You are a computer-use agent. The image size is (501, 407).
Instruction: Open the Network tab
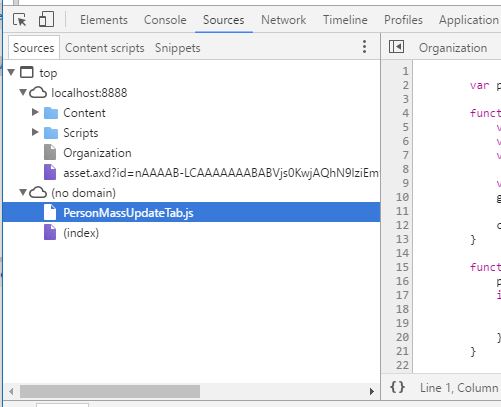pyautogui.click(x=283, y=20)
